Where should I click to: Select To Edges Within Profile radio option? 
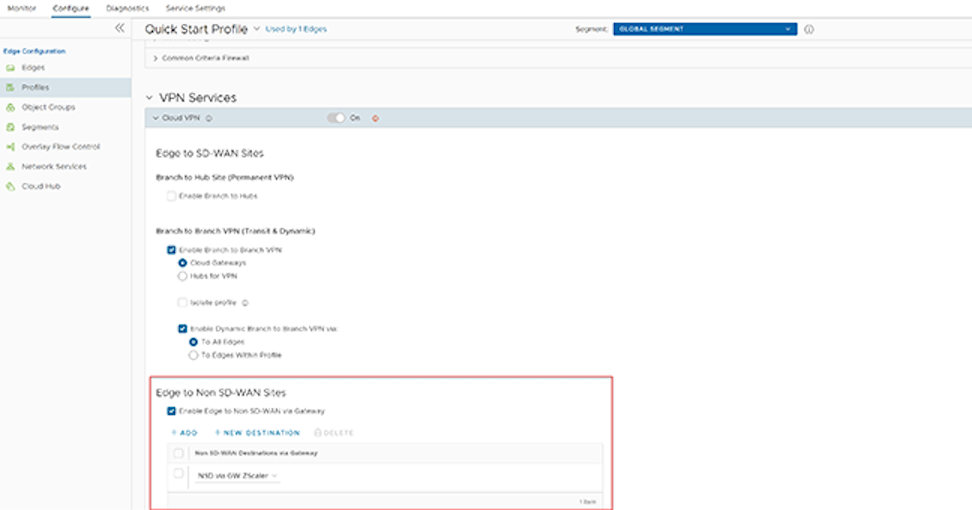pyautogui.click(x=193, y=355)
